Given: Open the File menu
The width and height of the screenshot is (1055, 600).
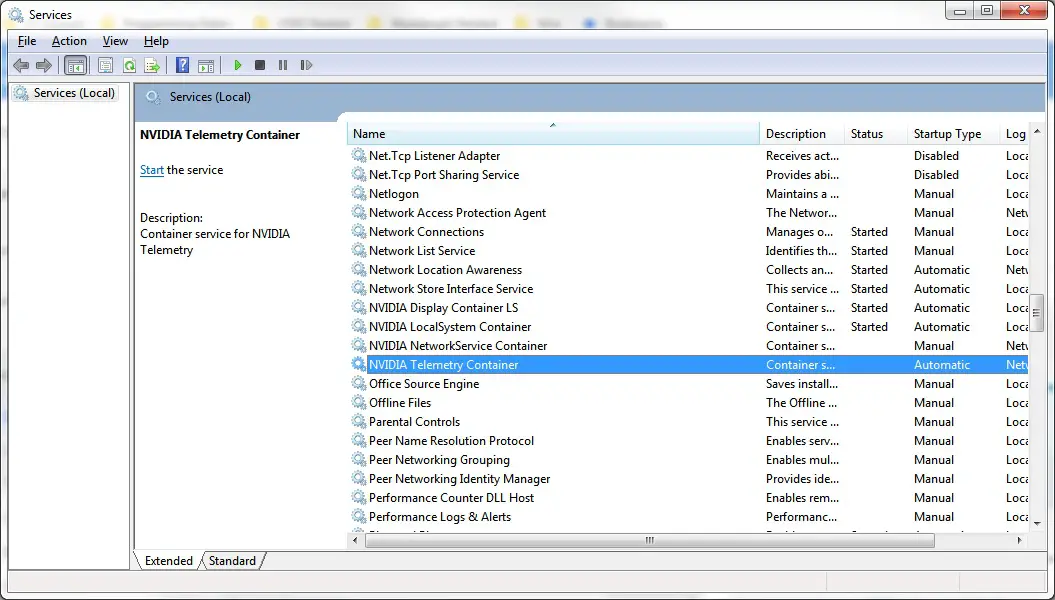Looking at the screenshot, I should pyautogui.click(x=27, y=41).
